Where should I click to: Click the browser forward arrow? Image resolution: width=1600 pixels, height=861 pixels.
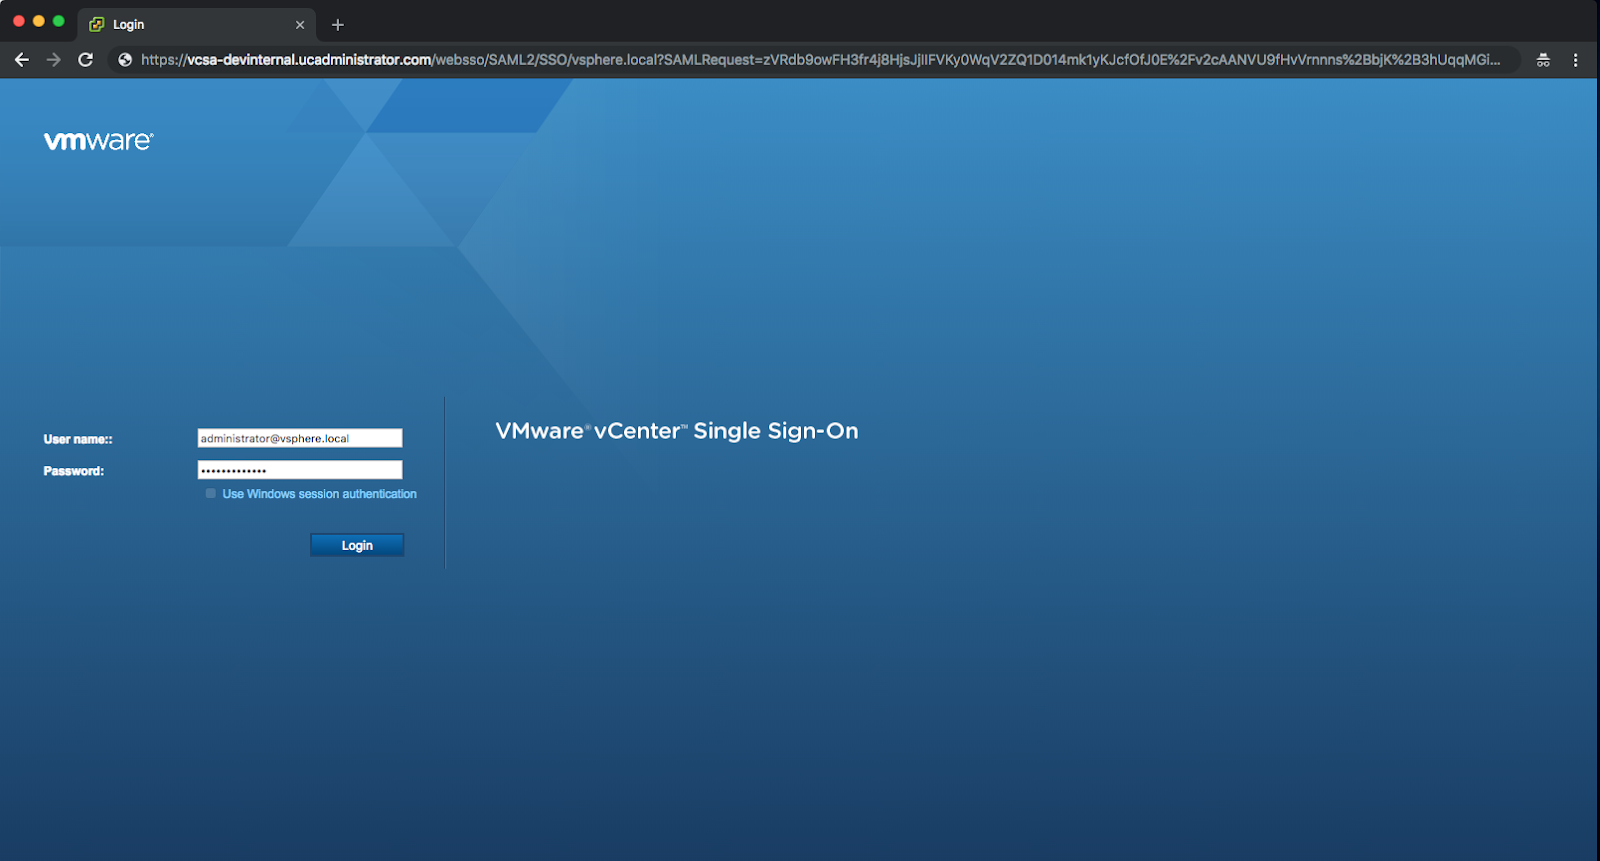click(x=54, y=60)
